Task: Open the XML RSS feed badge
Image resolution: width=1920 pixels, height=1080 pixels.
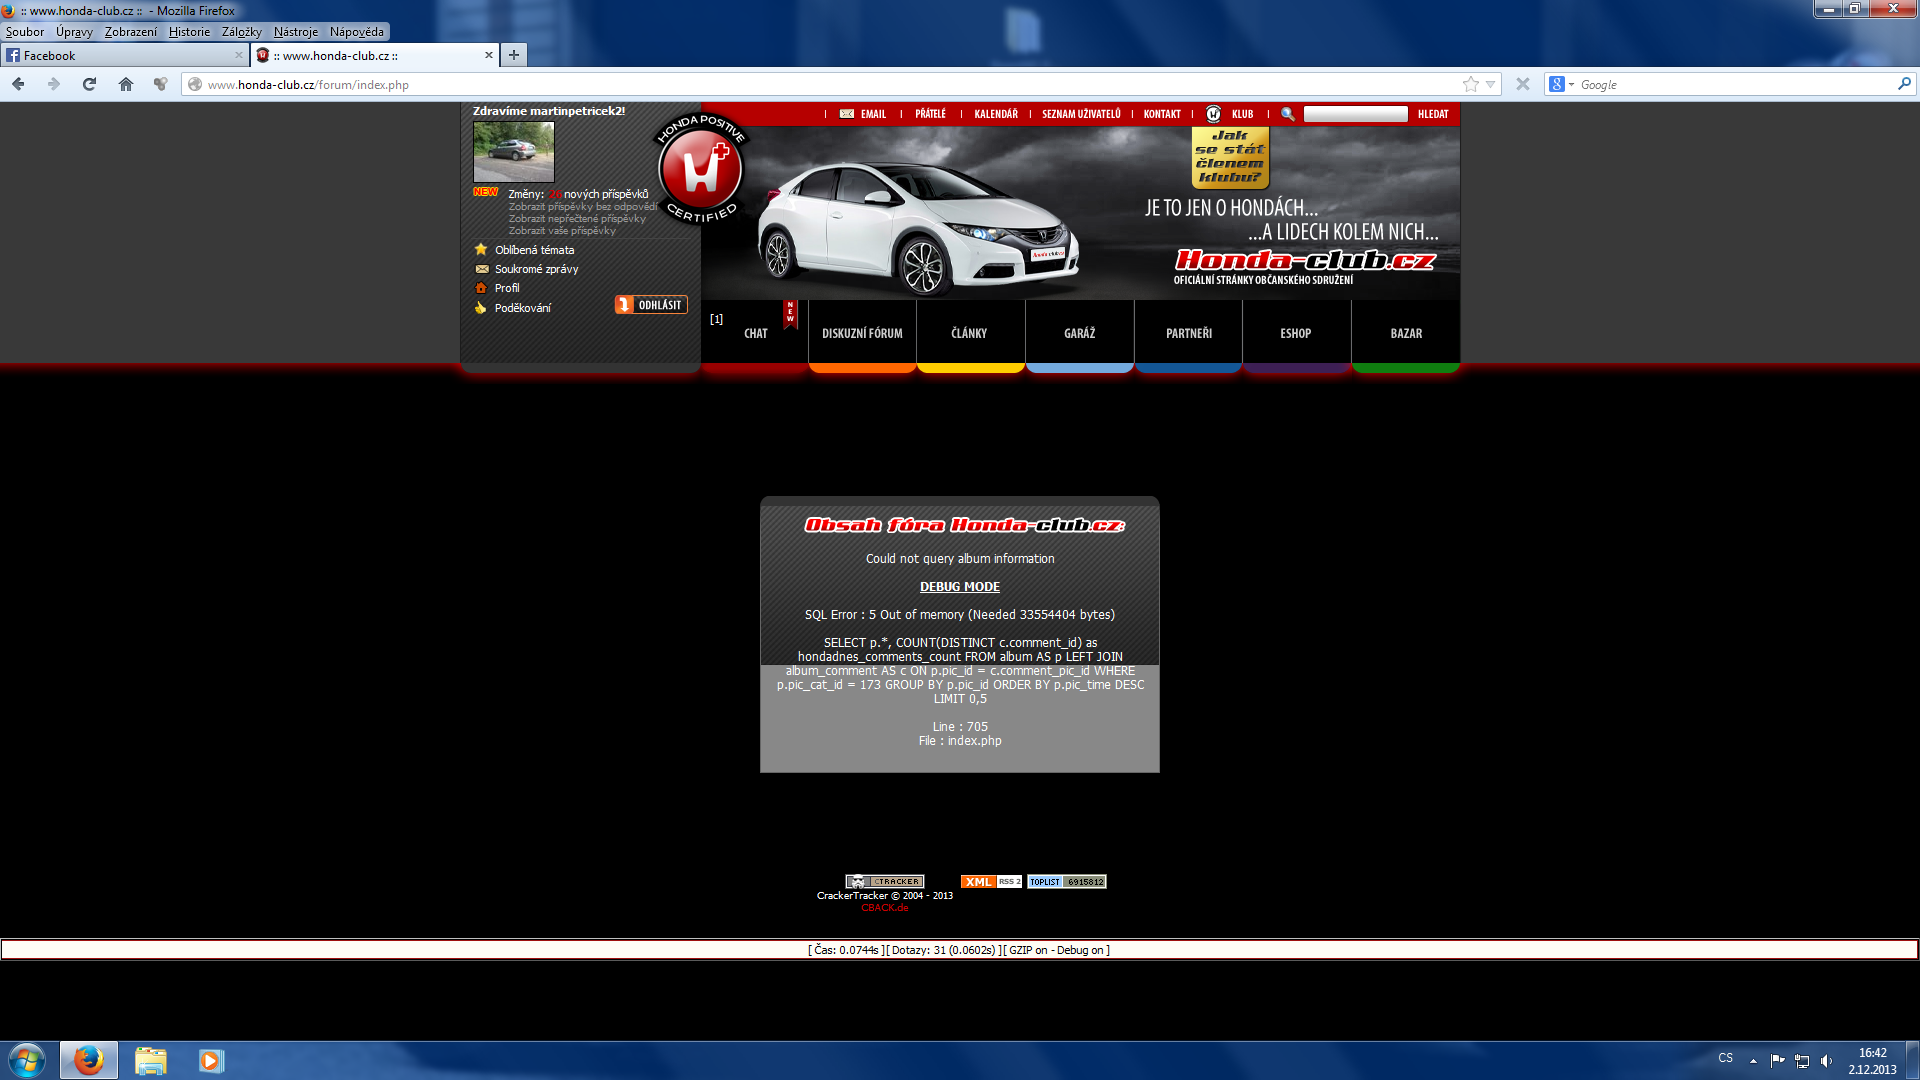Action: pos(990,882)
